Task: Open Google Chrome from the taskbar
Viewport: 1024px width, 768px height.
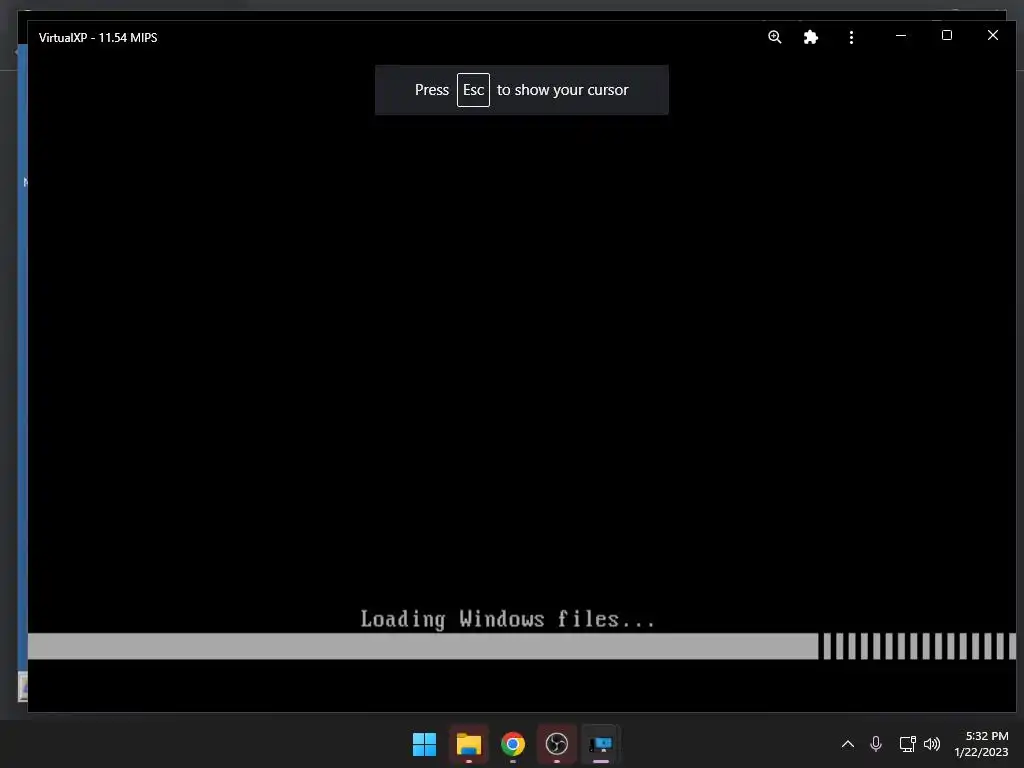Action: [513, 744]
